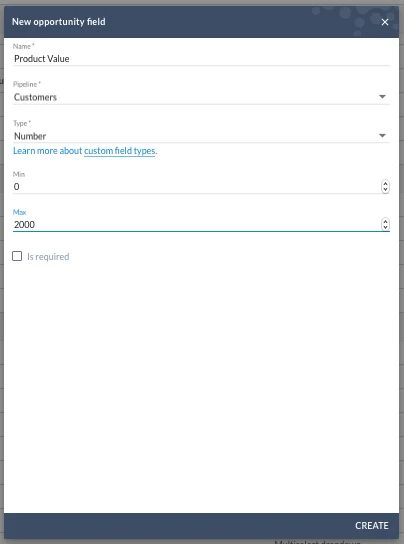Decrease Min value with down arrow
This screenshot has height=544, width=404.
385,190
